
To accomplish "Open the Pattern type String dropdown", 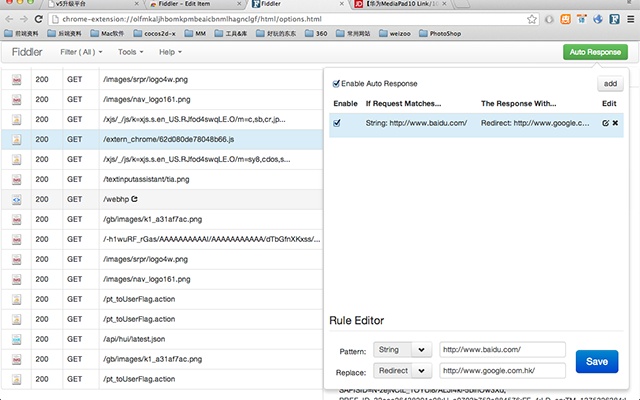I will point(402,350).
